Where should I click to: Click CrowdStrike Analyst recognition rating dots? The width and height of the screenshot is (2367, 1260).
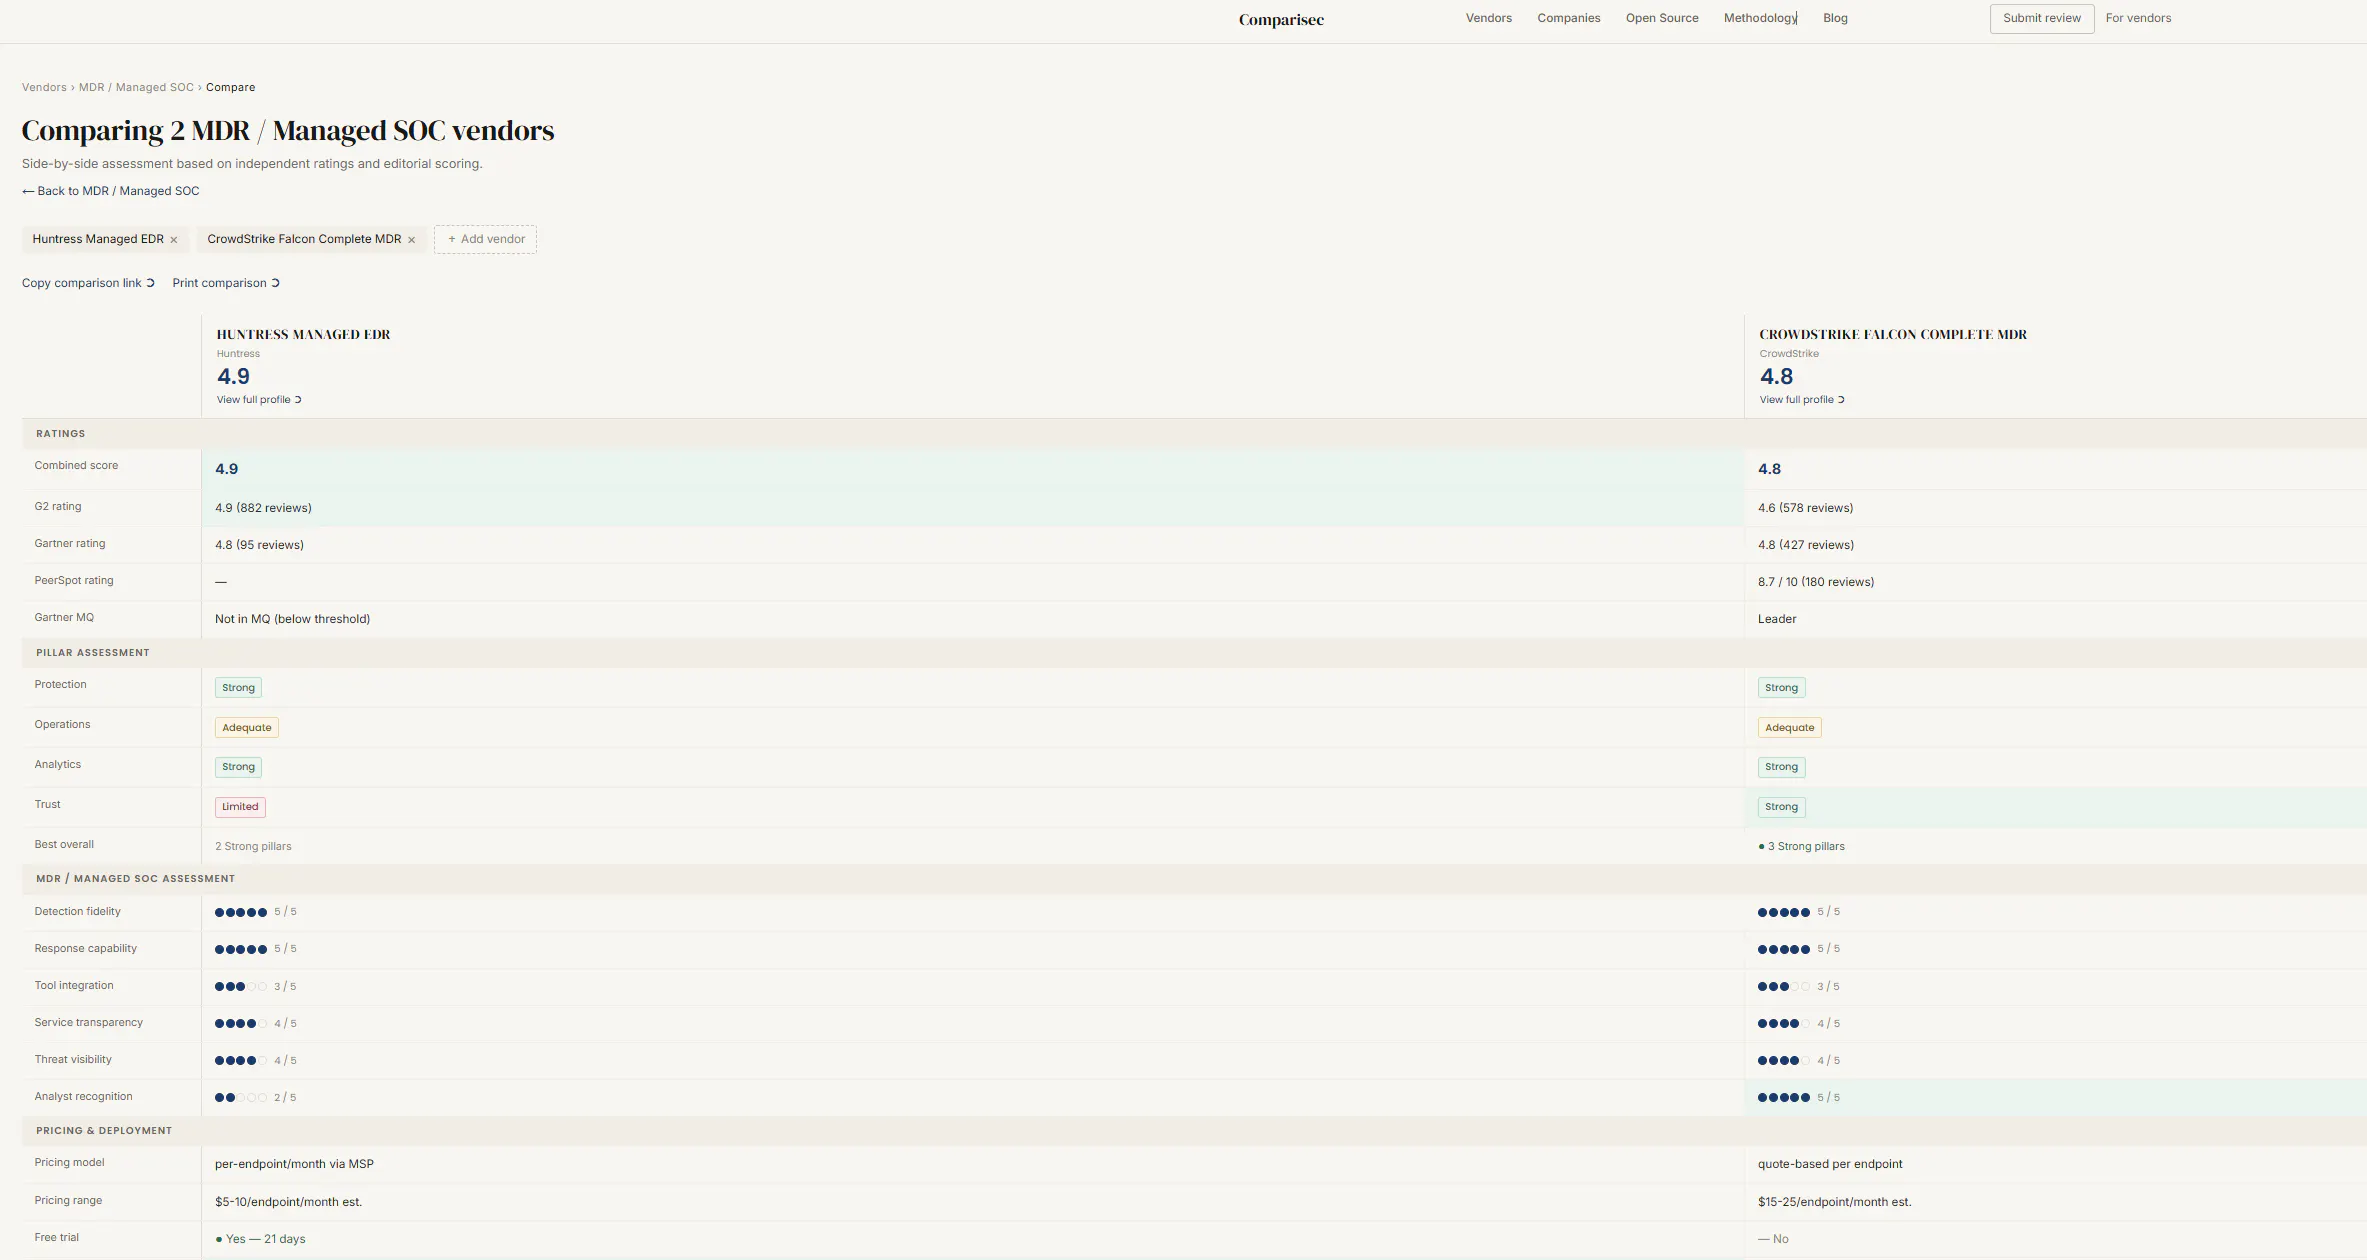[1784, 1098]
